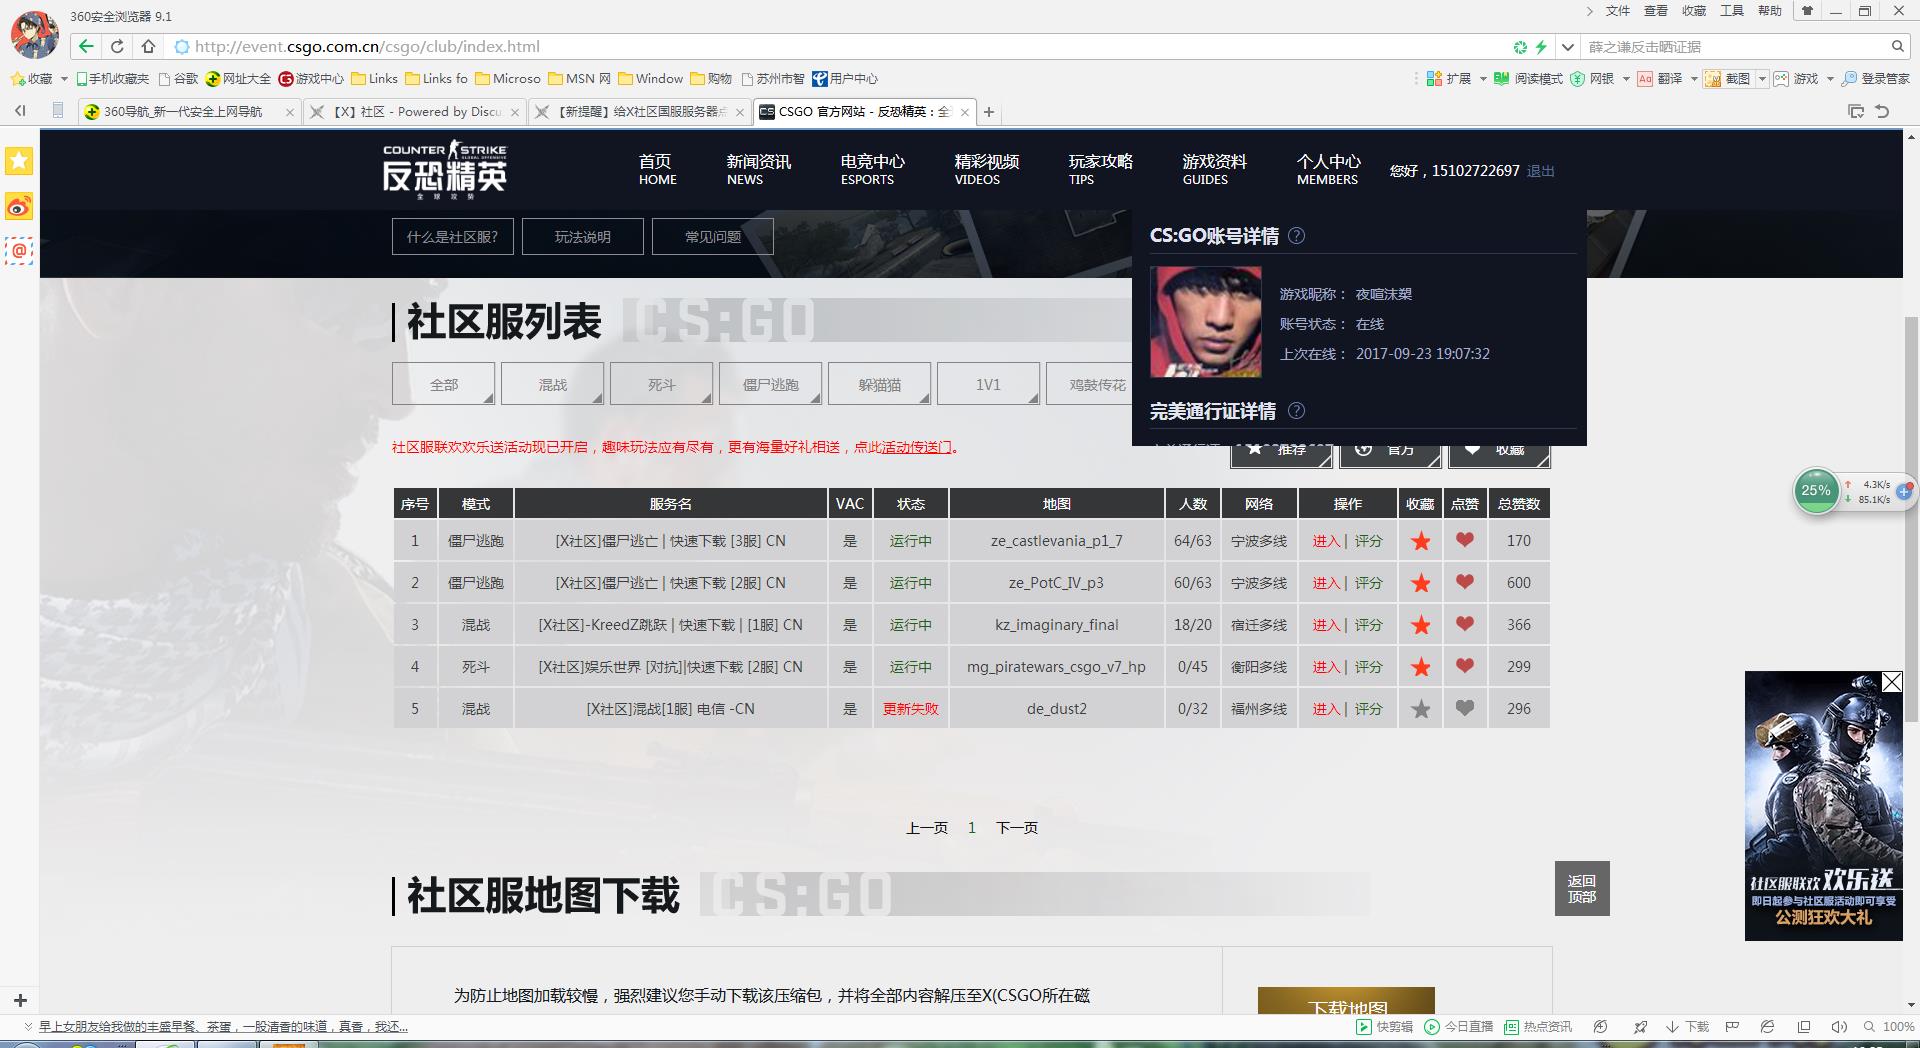Select the 僵尸逃跑 mode filter tab
Viewport: 1920px width, 1048px height.
(x=770, y=385)
